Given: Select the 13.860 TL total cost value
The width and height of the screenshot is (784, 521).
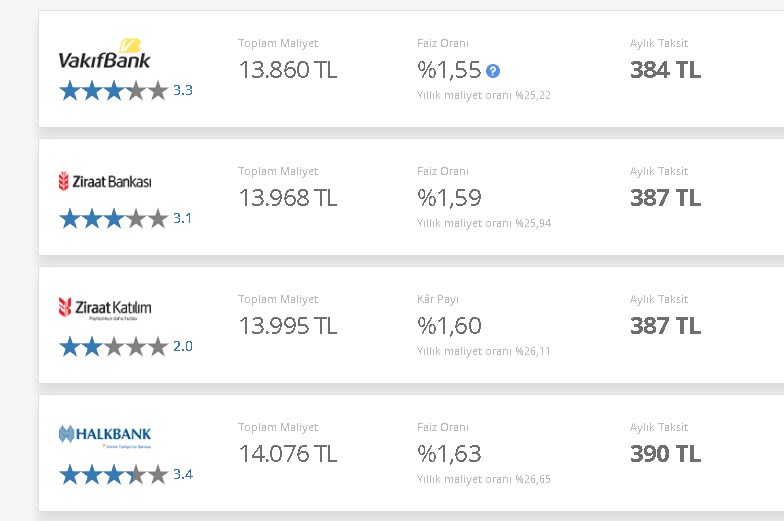Looking at the screenshot, I should pyautogui.click(x=288, y=70).
